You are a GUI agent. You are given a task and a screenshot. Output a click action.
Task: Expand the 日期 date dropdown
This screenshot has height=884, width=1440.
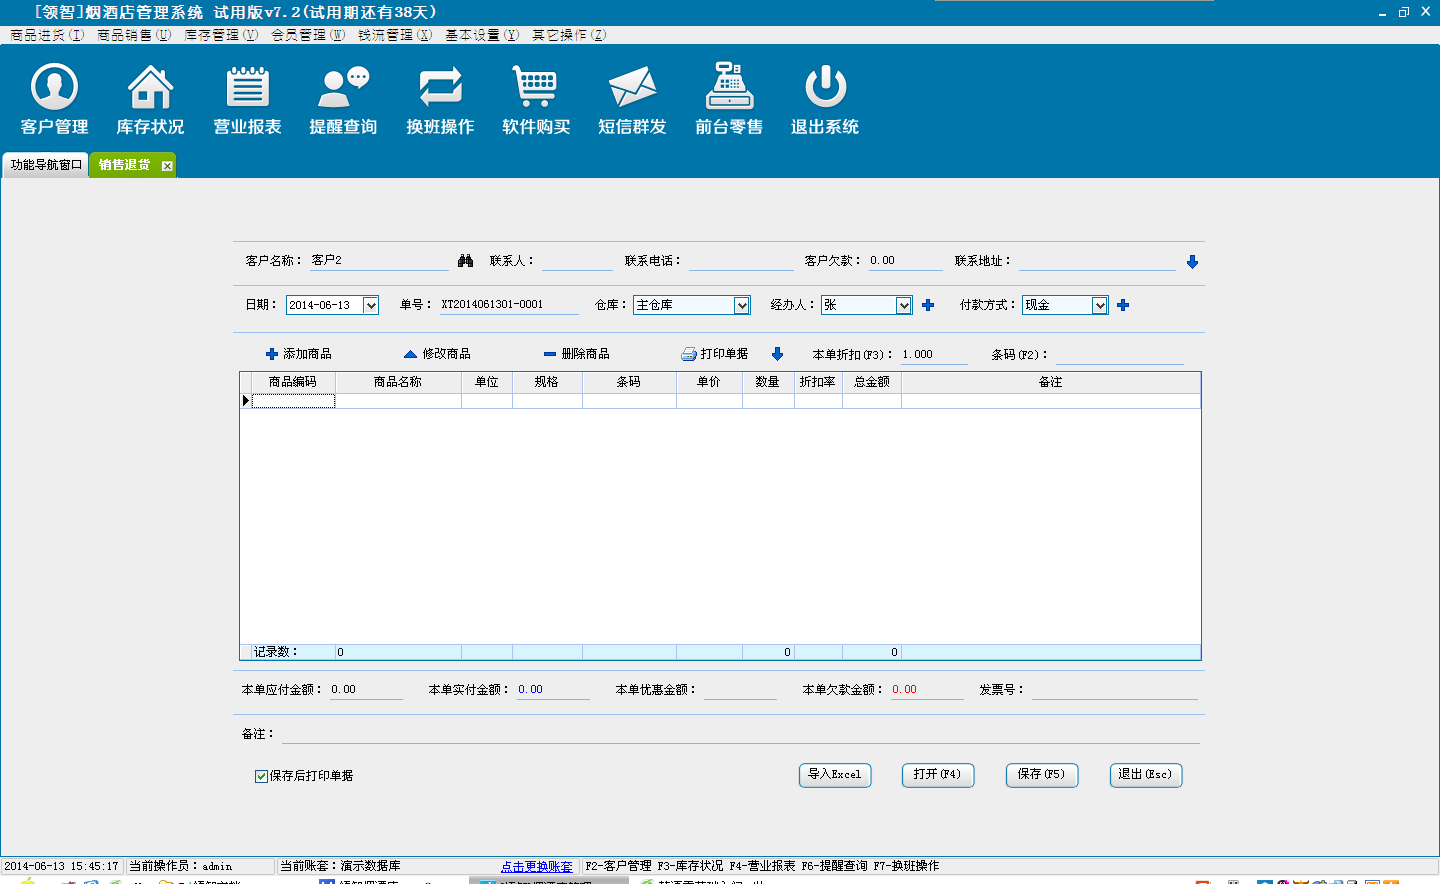point(370,305)
